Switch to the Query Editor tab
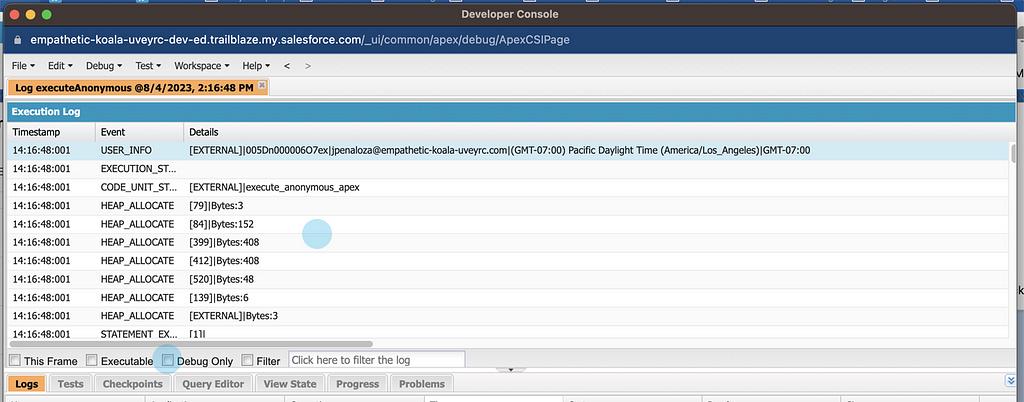The image size is (1024, 402). (214, 384)
